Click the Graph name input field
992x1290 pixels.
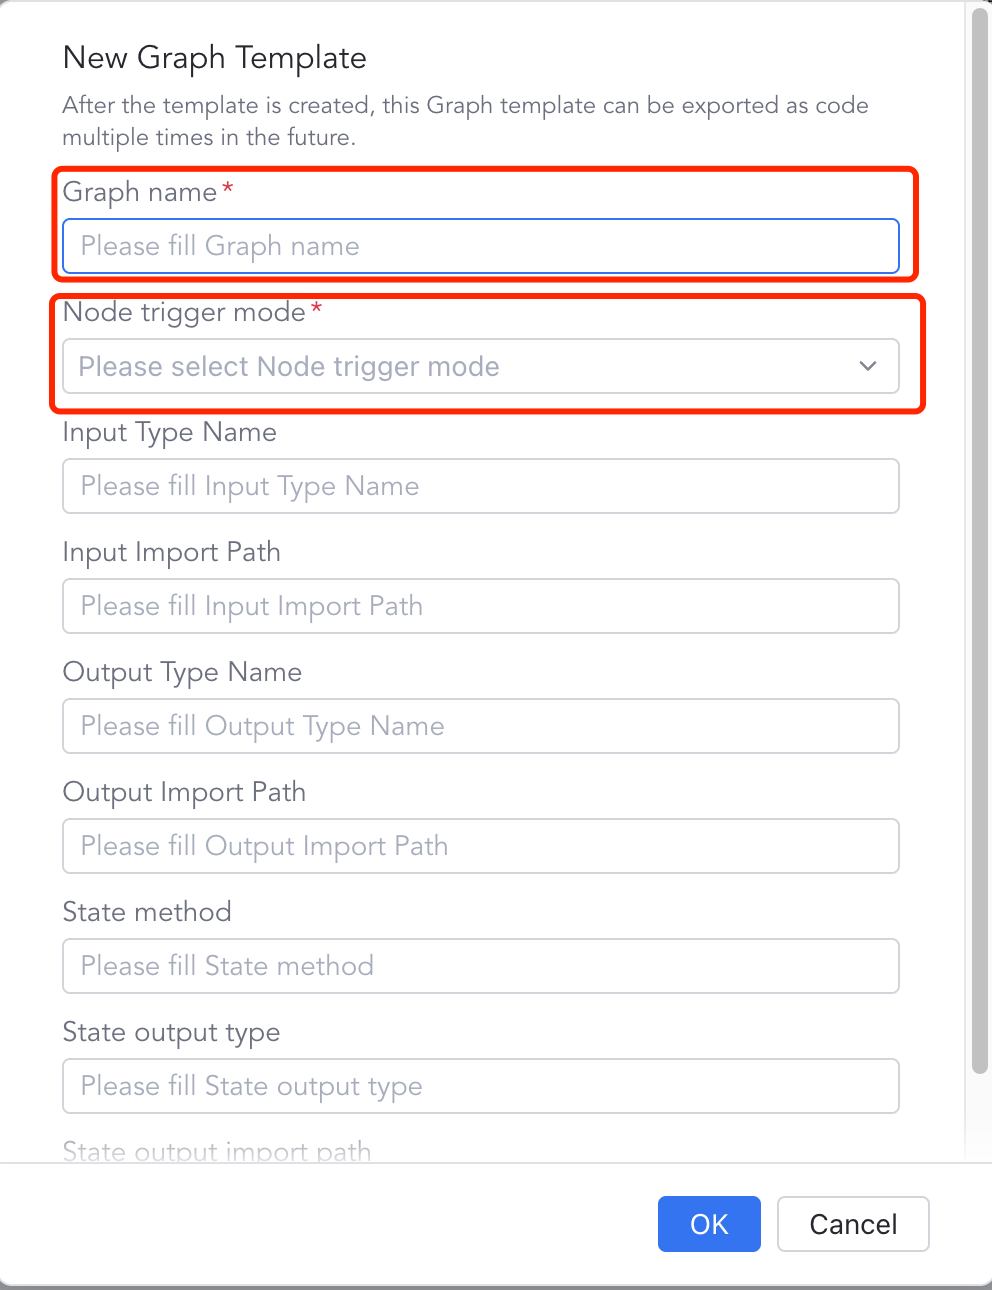coord(480,246)
